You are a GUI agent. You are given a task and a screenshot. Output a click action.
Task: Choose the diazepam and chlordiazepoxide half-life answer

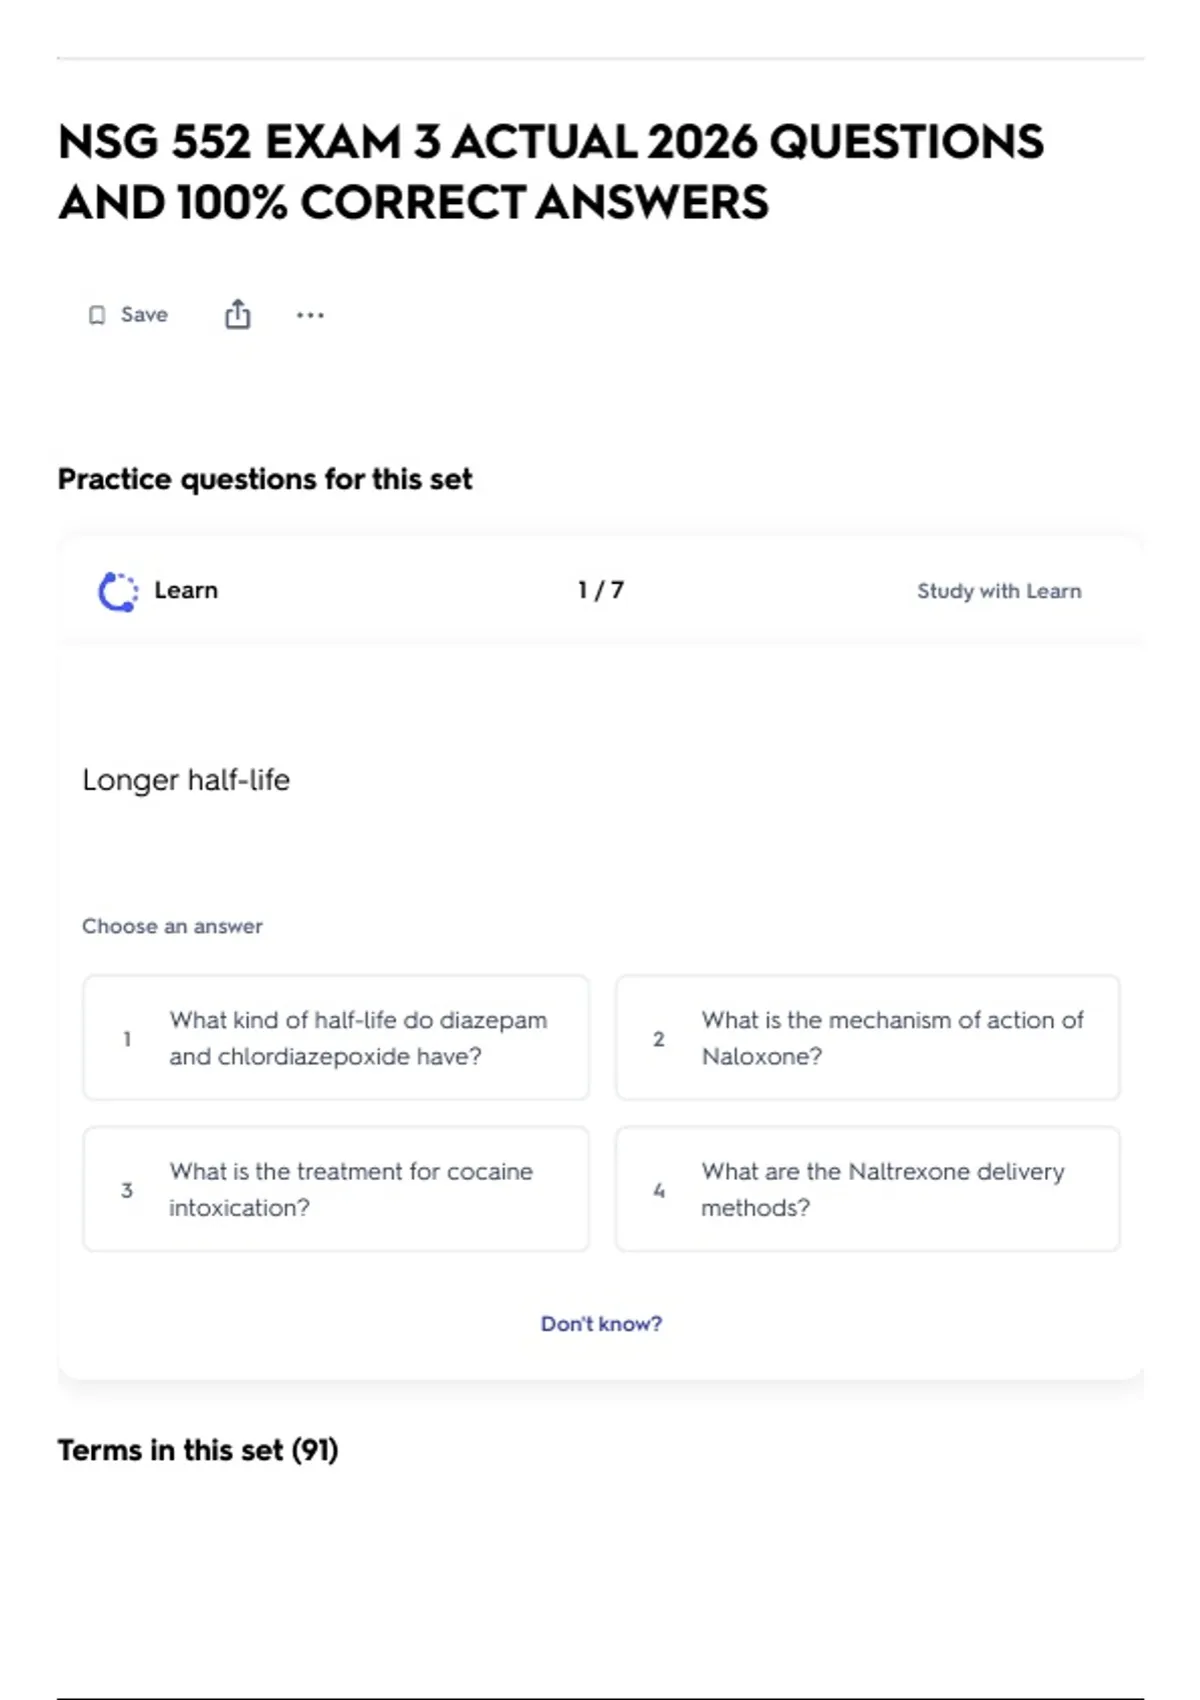pyautogui.click(x=336, y=1038)
